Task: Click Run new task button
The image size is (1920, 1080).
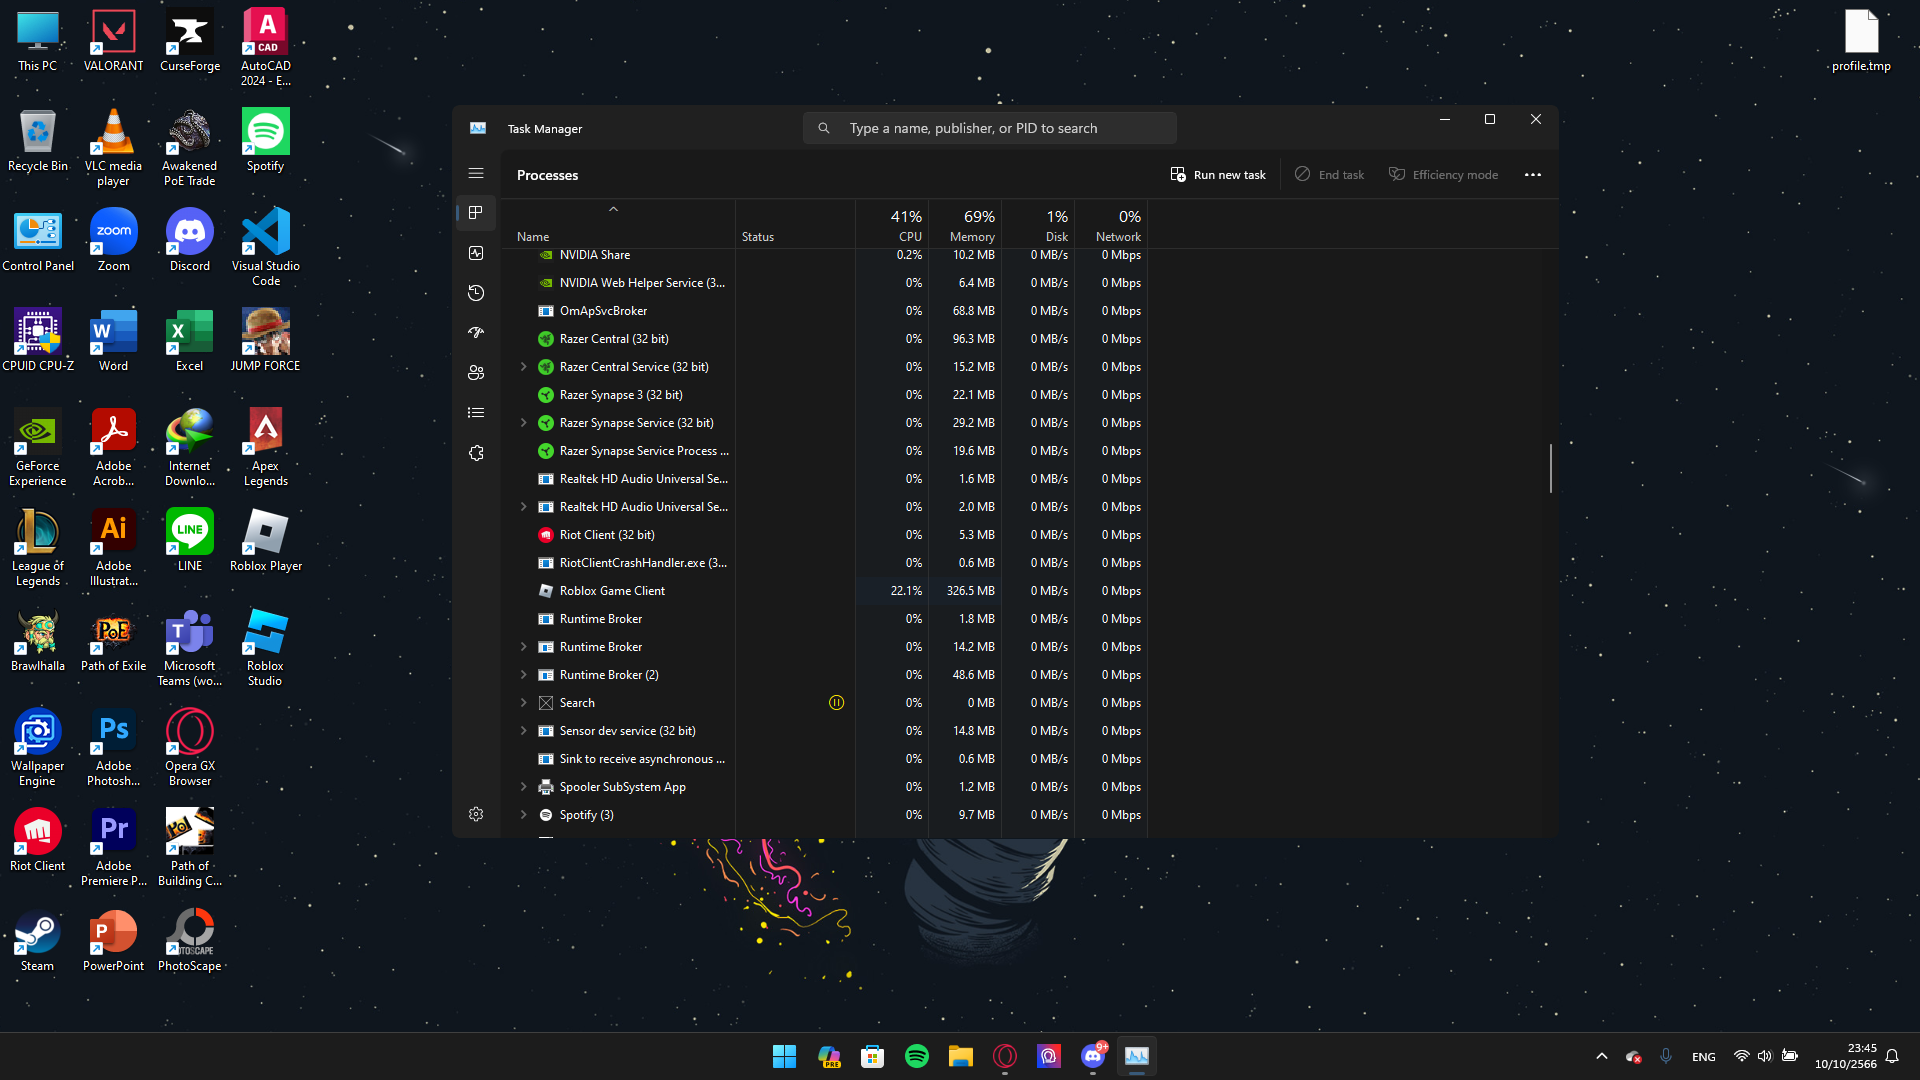Action: point(1218,175)
